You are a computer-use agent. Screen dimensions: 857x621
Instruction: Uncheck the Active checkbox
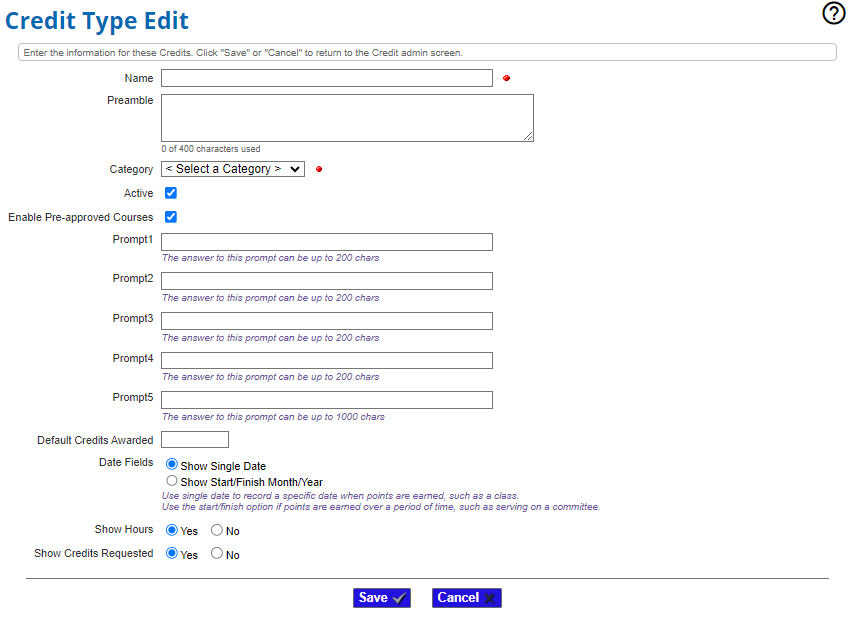click(x=171, y=193)
